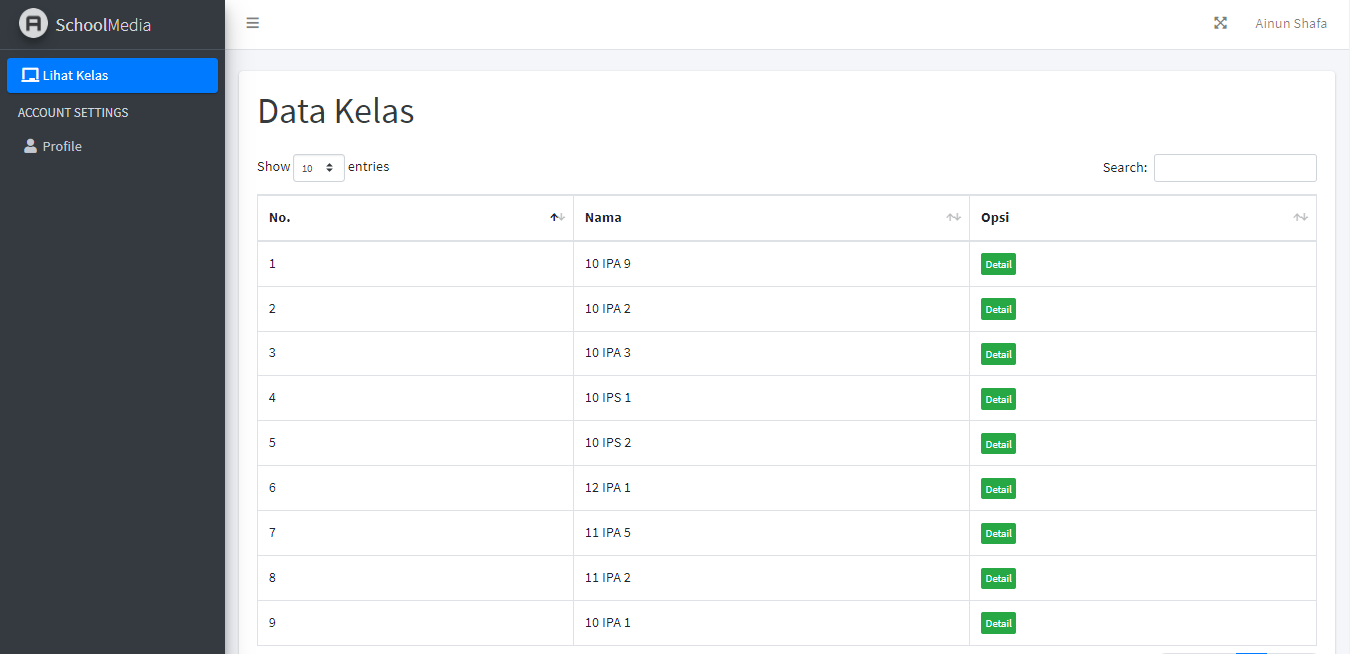
Task: Click the person icon beside Profile
Action: point(30,146)
